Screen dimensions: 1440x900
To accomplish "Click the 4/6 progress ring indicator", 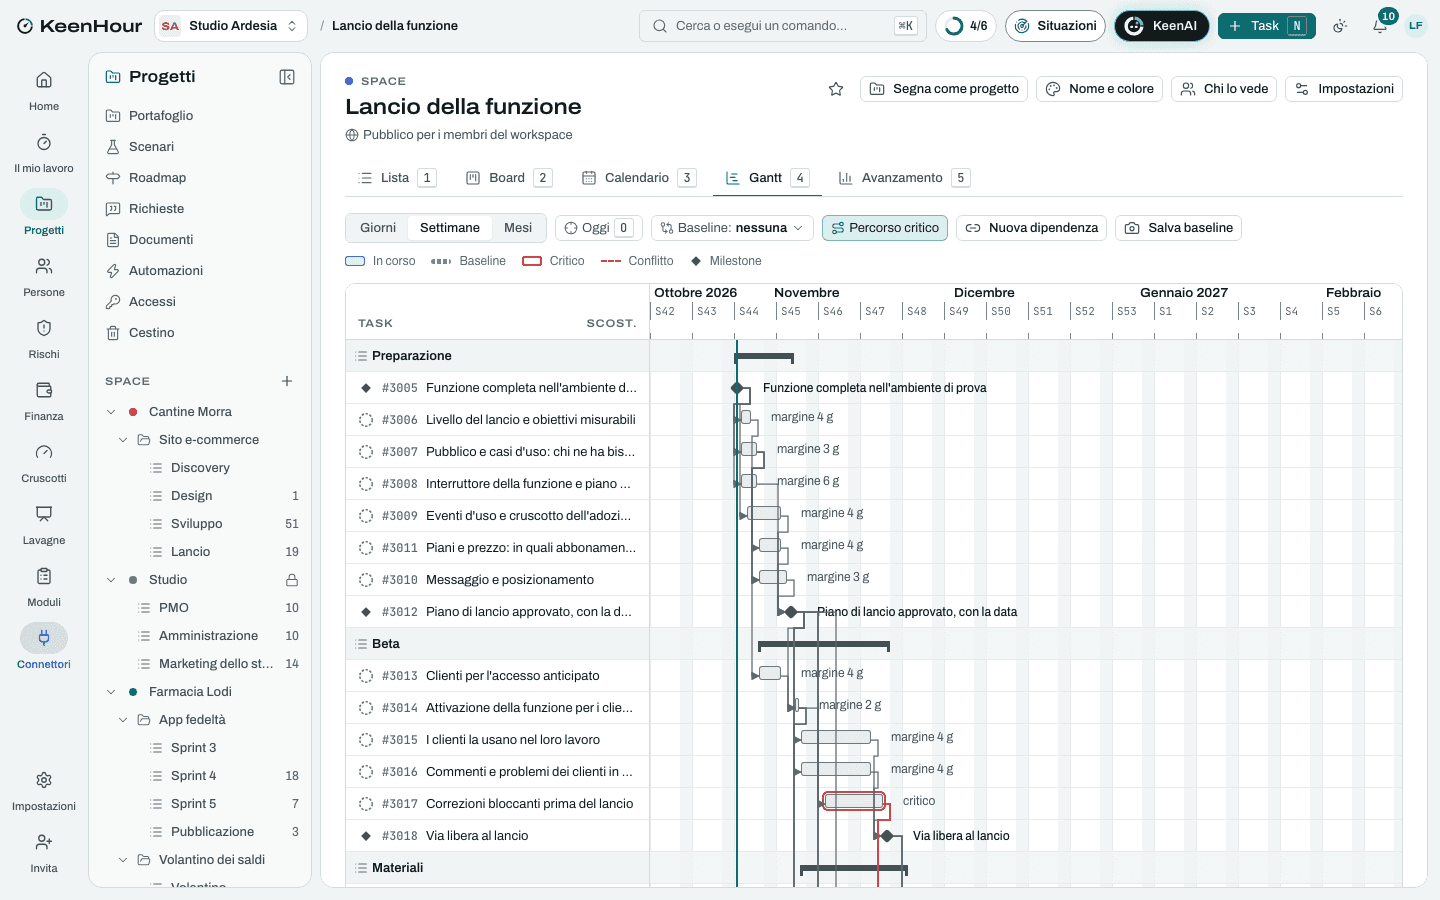I will pos(966,26).
